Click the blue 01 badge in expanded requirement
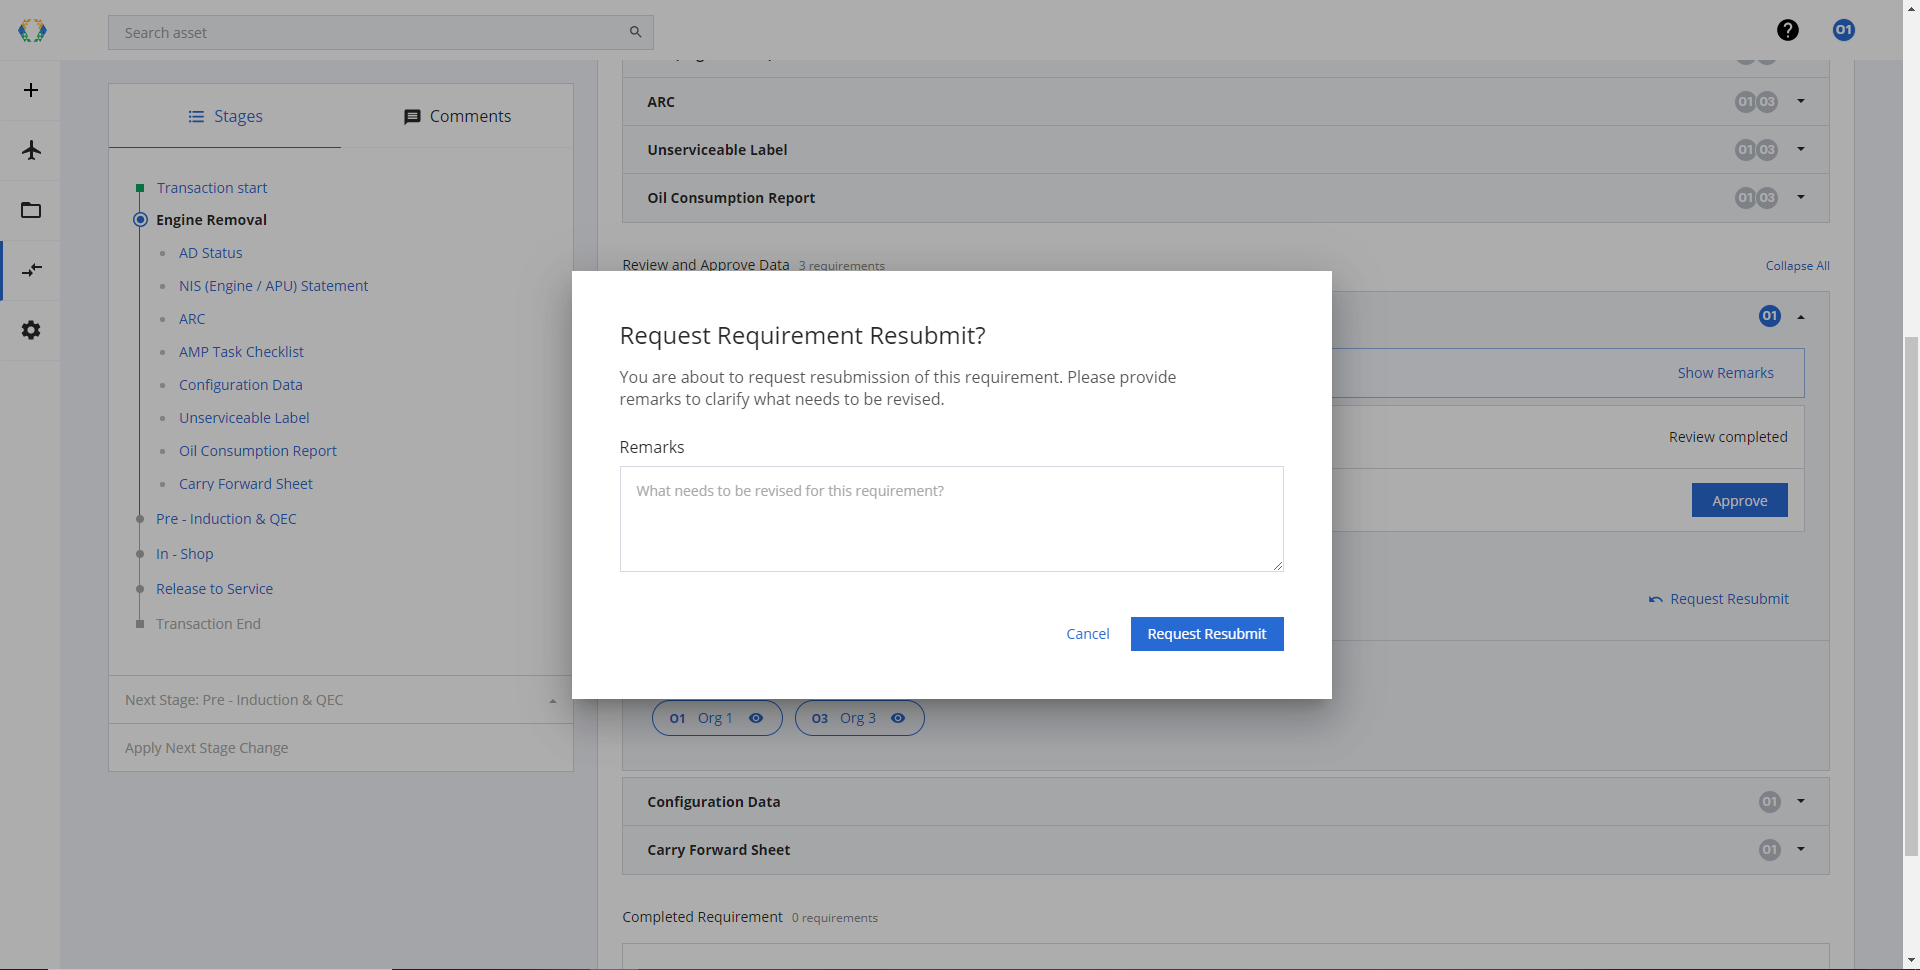This screenshot has height=970, width=1920. coord(1769,316)
